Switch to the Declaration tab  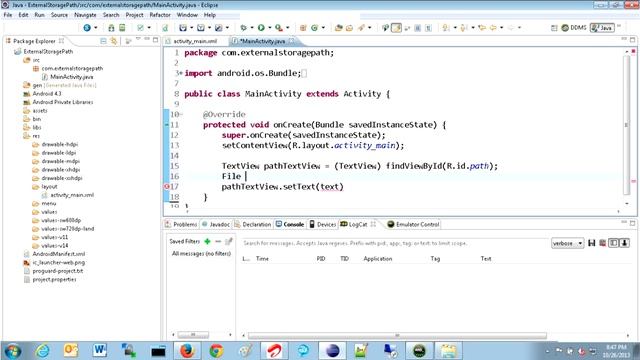253,224
